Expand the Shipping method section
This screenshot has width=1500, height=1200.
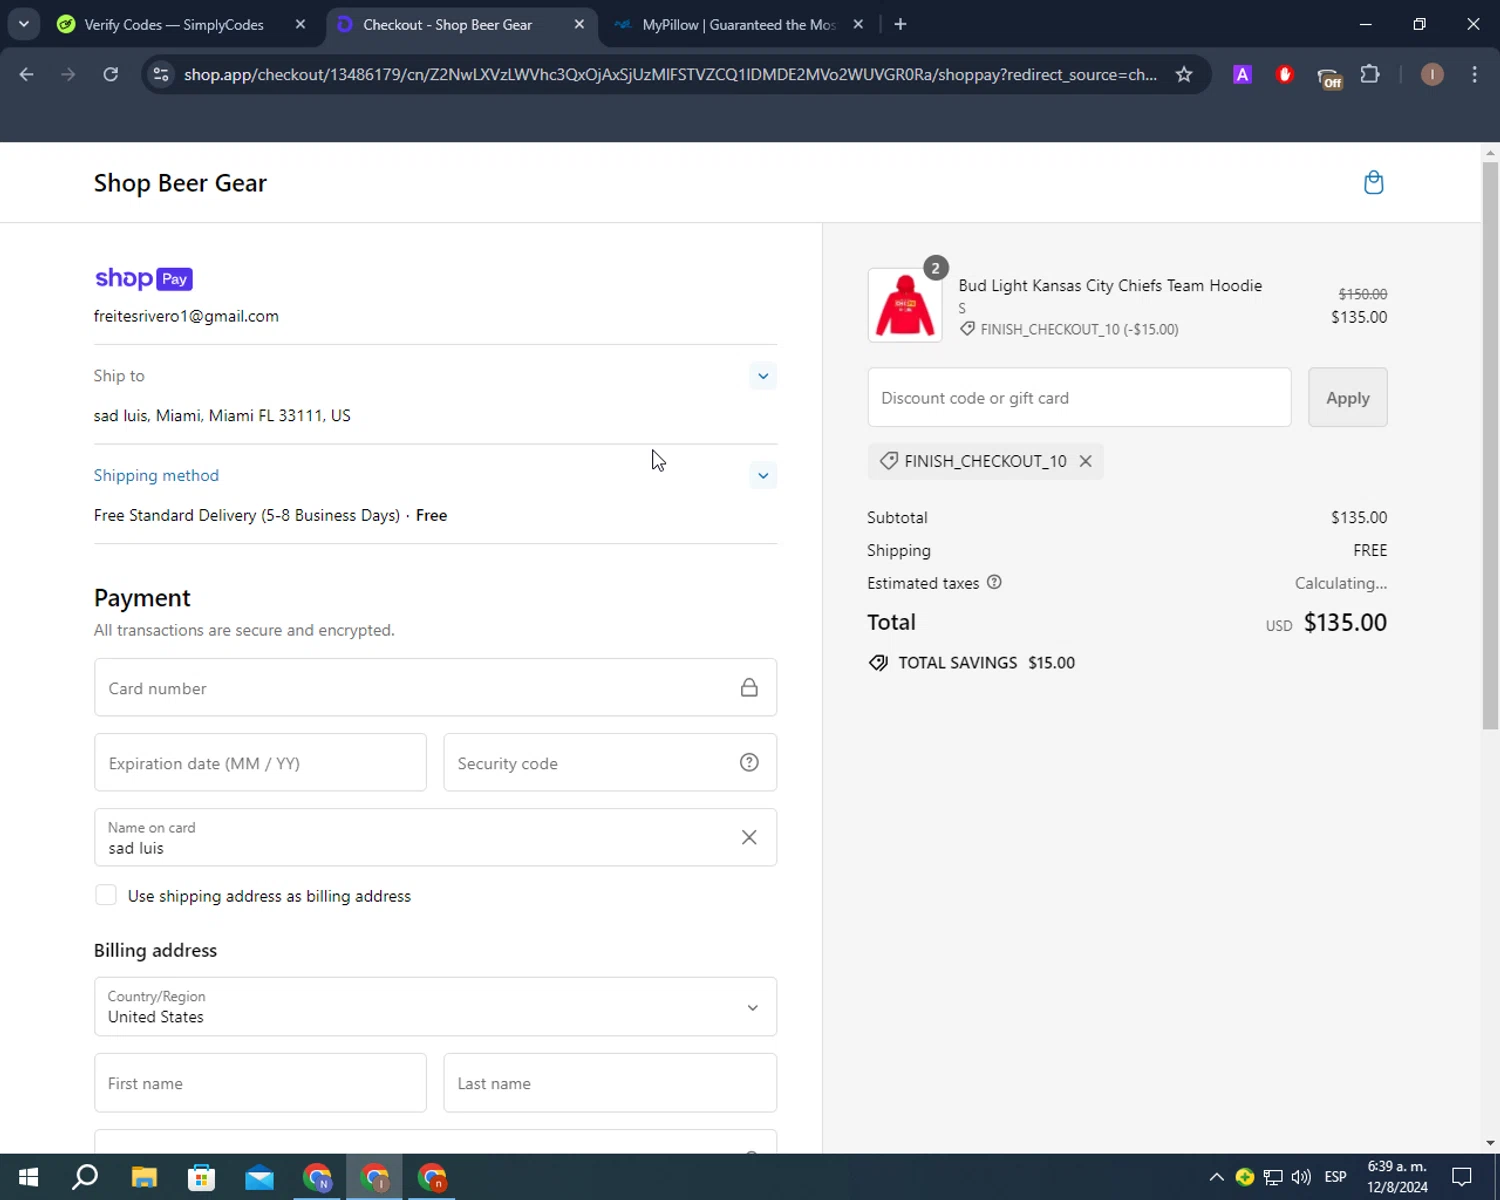pyautogui.click(x=763, y=475)
